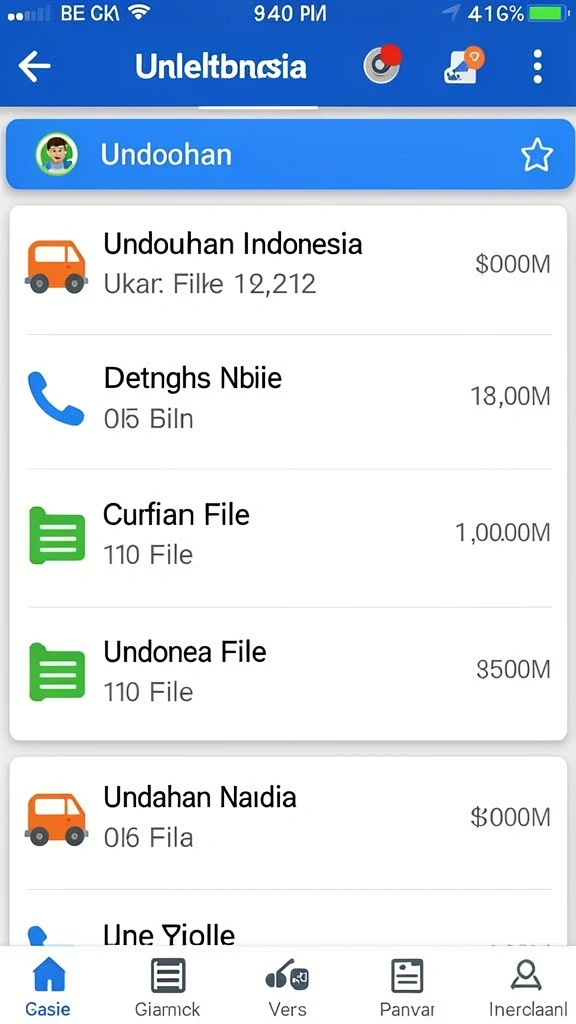This screenshot has width=576, height=1024.
Task: Tap the Wi-Fi icon in status bar
Action: click(x=138, y=12)
